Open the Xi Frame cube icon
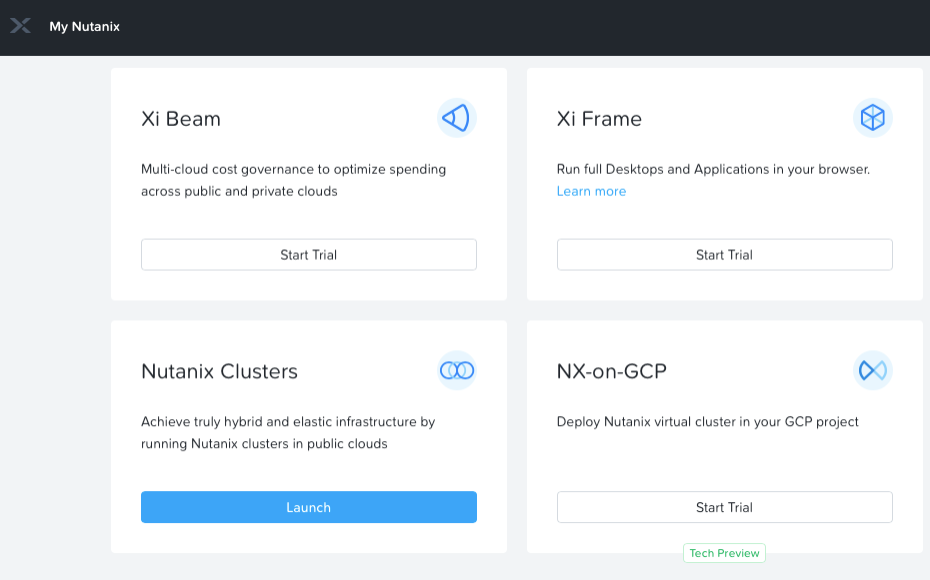 pos(872,118)
